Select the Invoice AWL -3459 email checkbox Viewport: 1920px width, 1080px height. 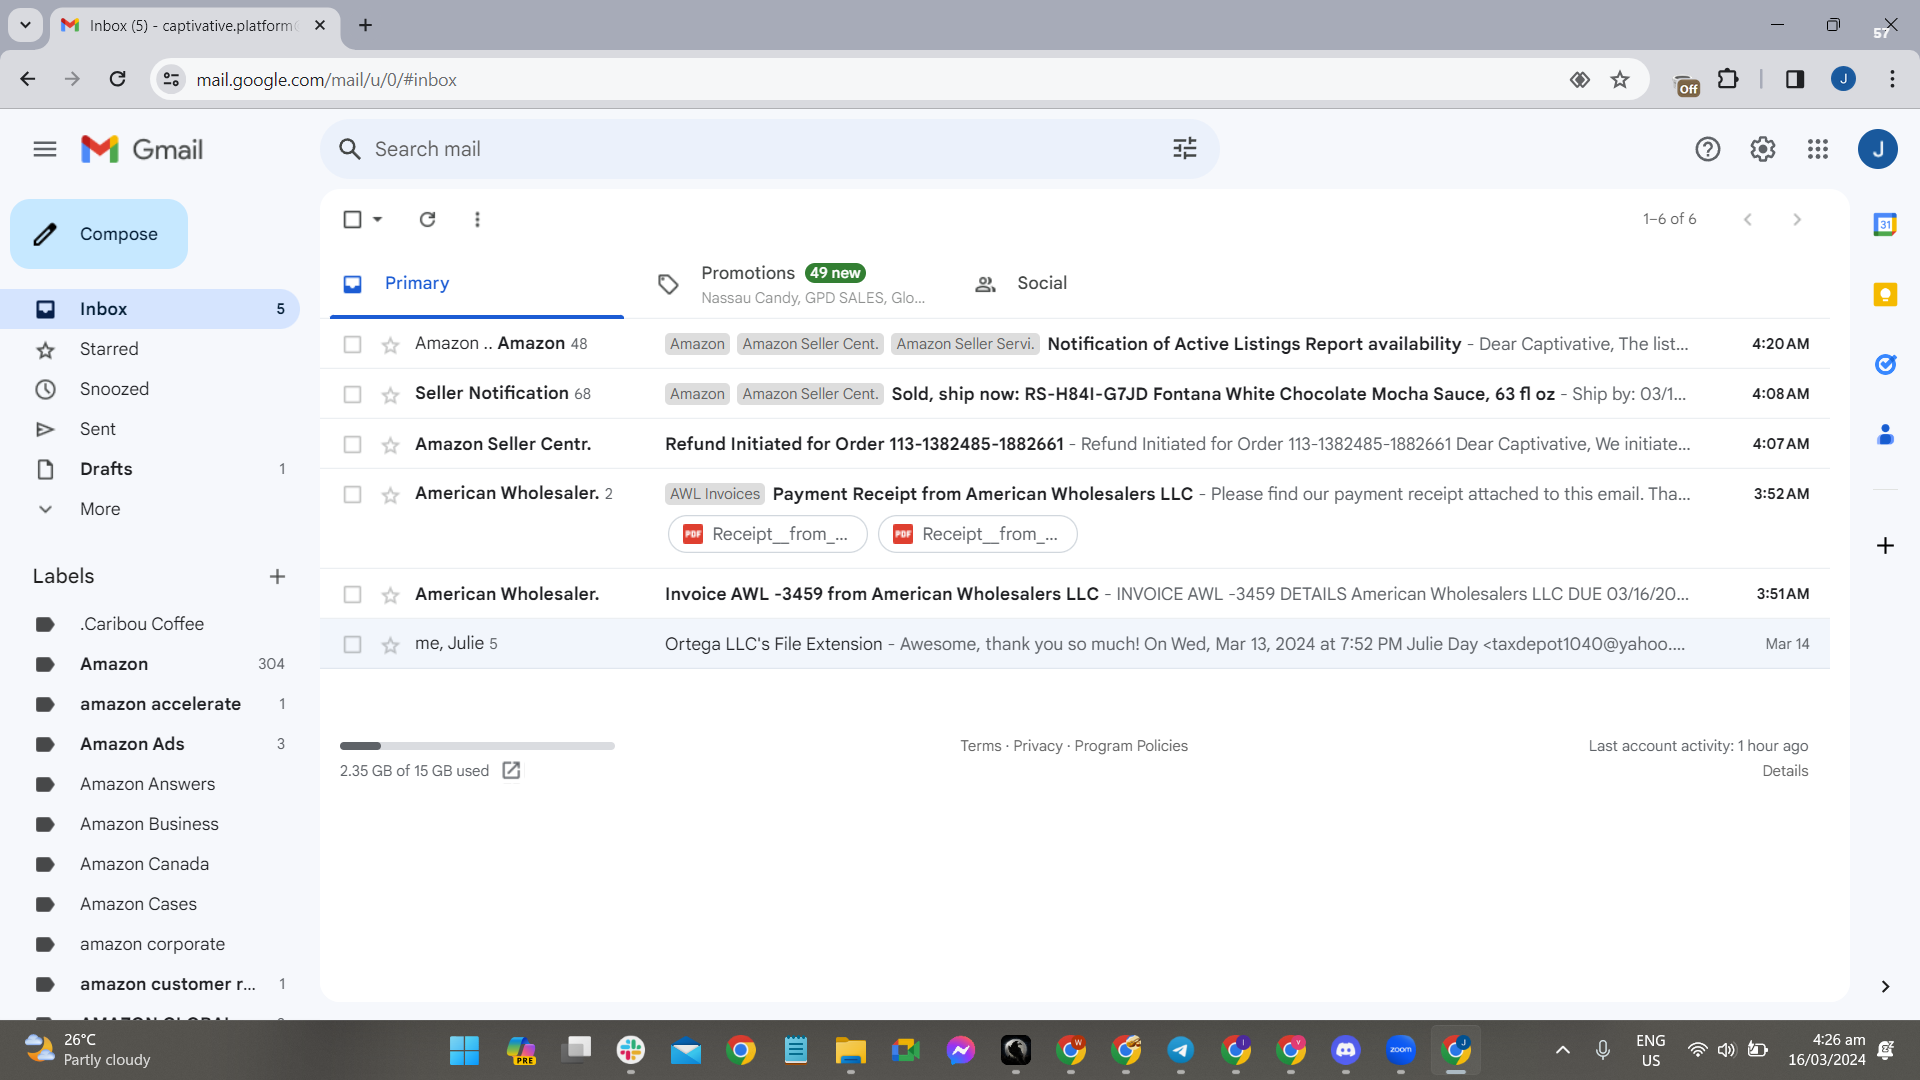coord(352,594)
